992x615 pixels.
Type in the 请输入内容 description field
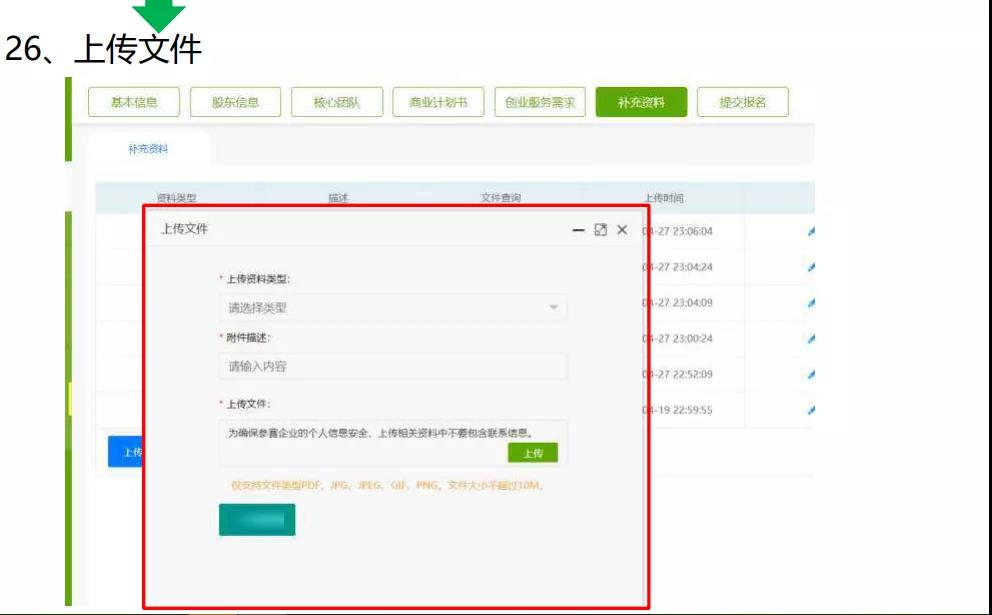(x=392, y=366)
